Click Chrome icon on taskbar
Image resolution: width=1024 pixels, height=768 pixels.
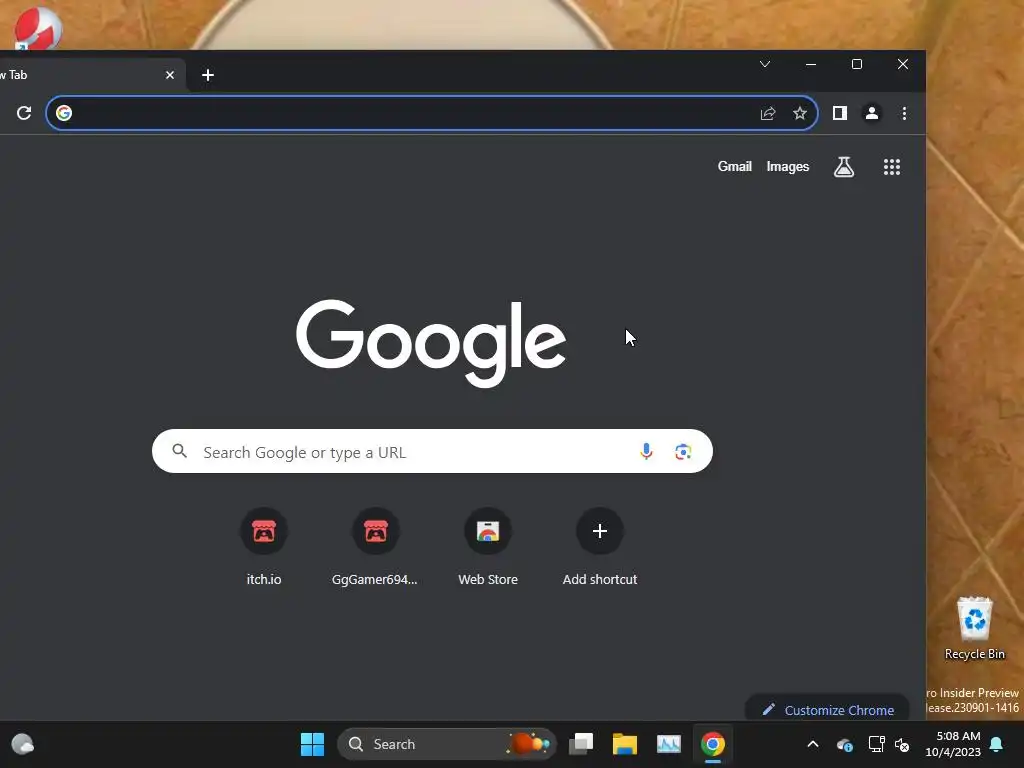point(712,744)
